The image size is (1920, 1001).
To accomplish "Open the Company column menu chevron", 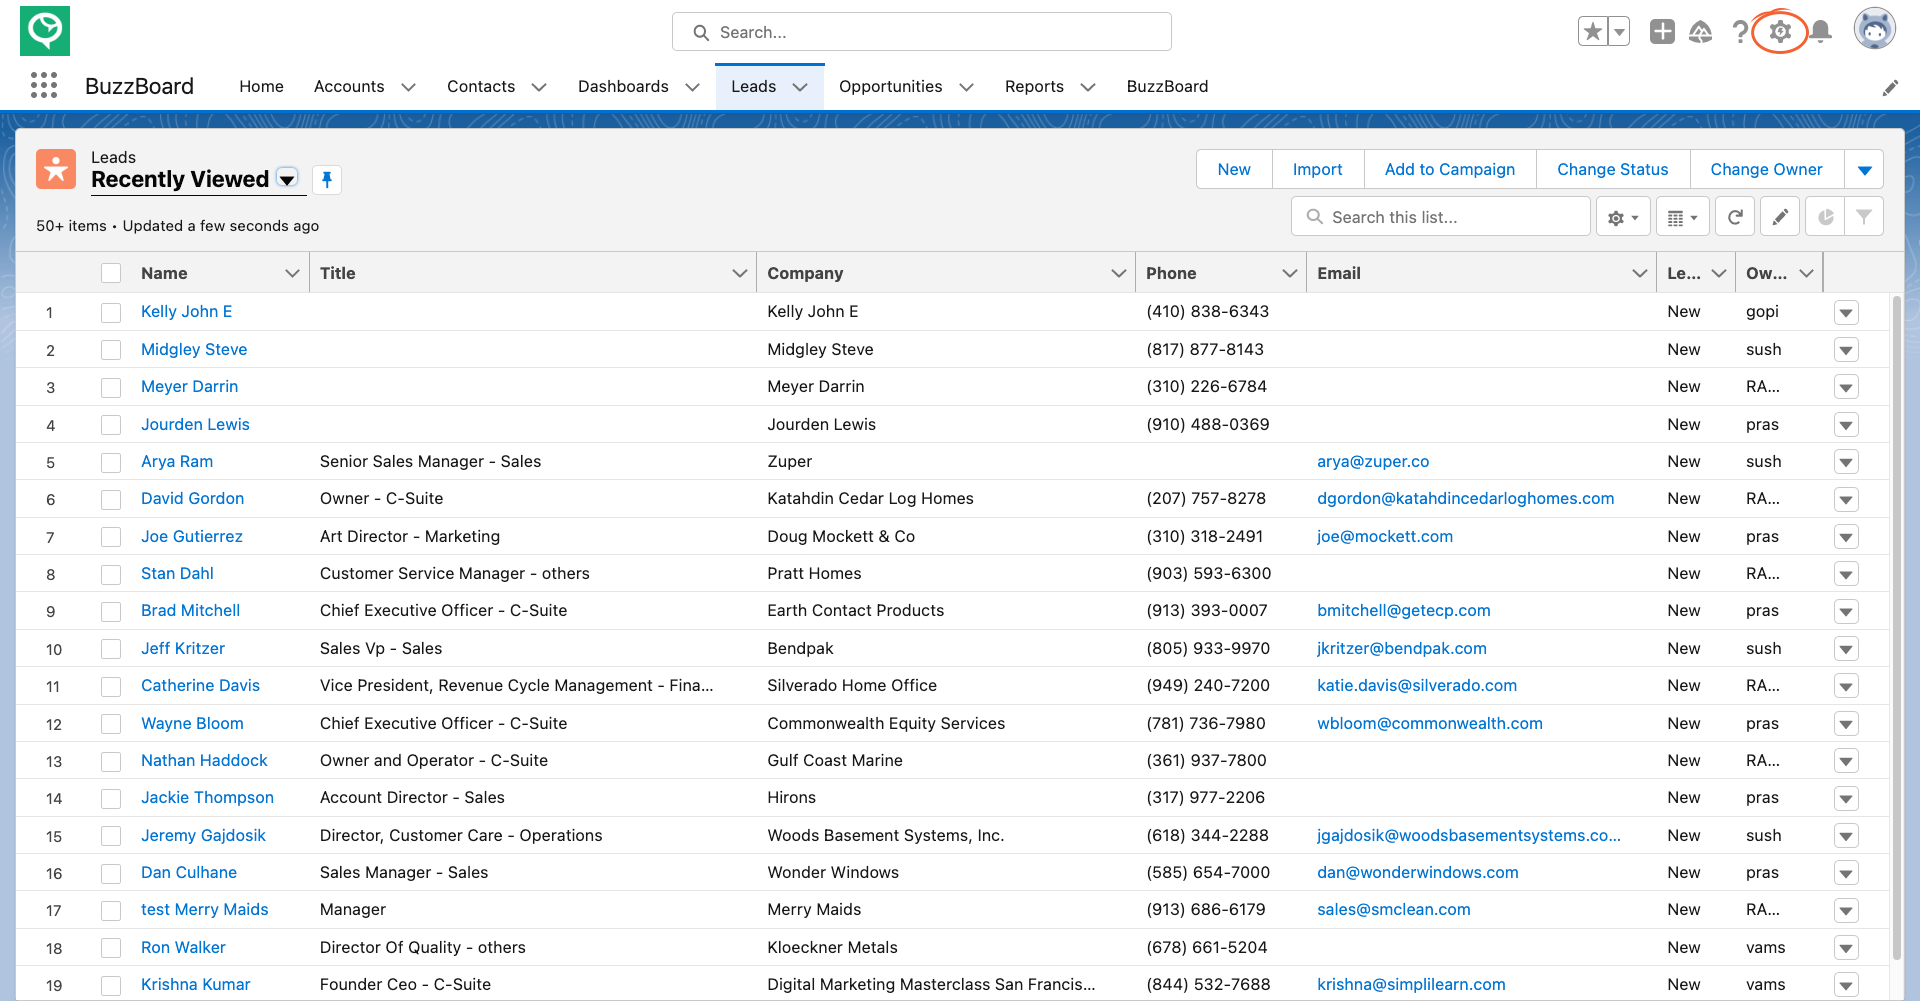I will coord(1118,273).
